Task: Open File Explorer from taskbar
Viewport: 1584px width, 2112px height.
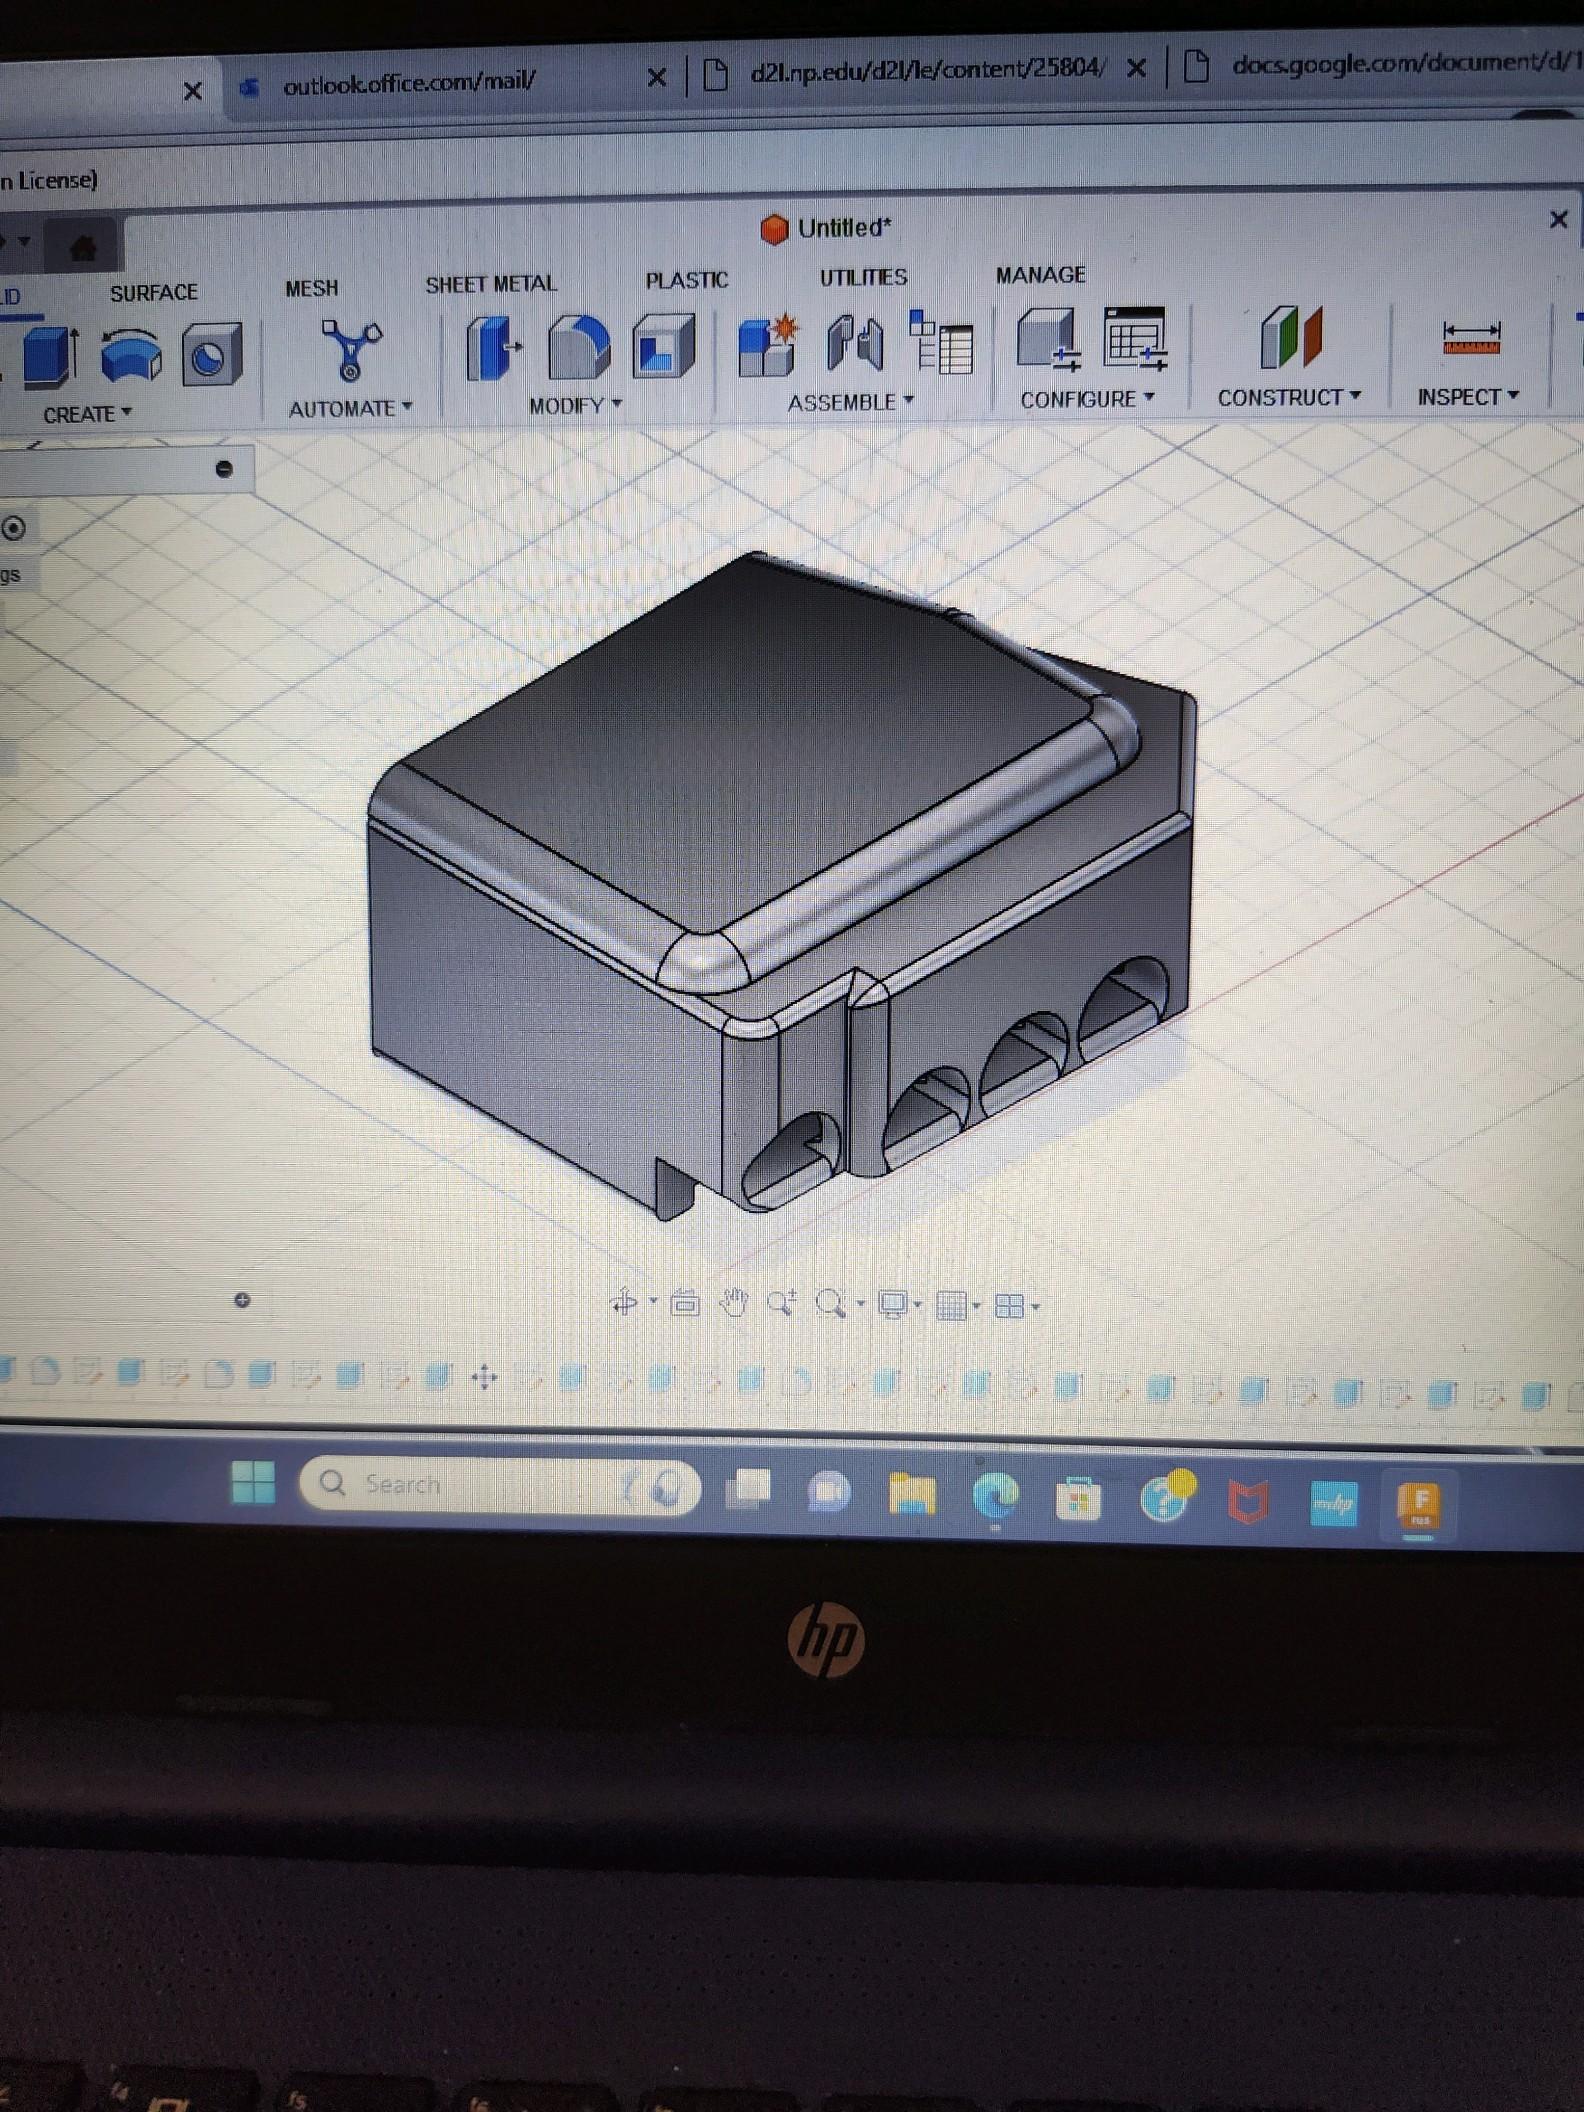Action: [x=911, y=1493]
